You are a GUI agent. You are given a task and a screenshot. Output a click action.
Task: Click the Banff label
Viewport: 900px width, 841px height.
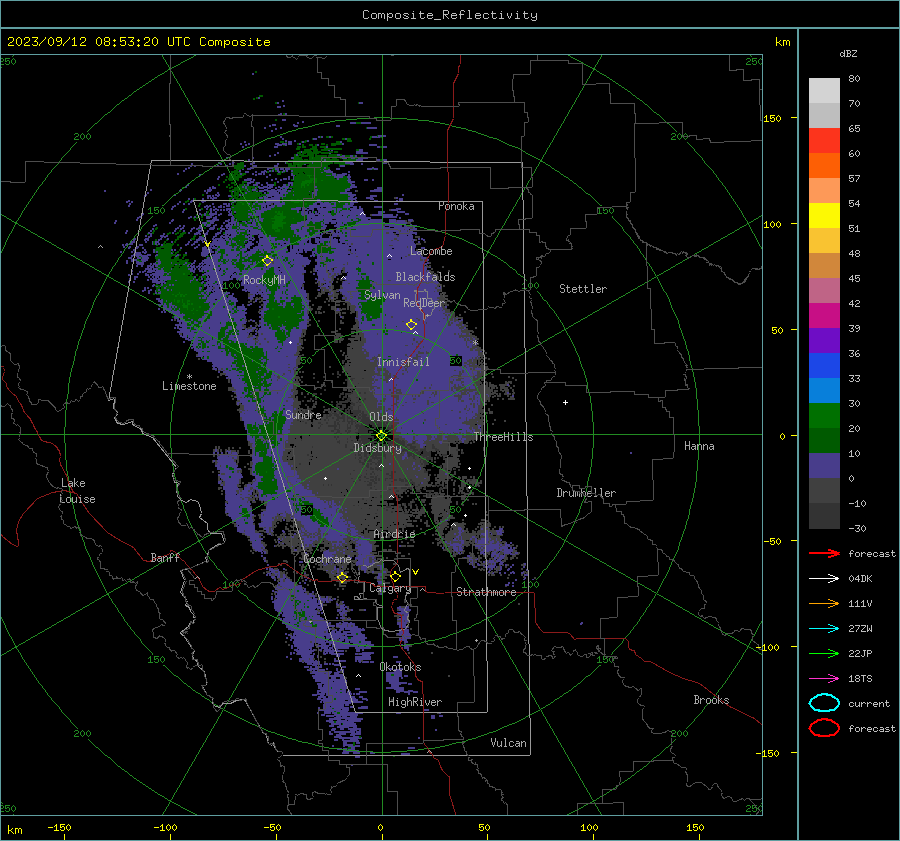pyautogui.click(x=165, y=557)
